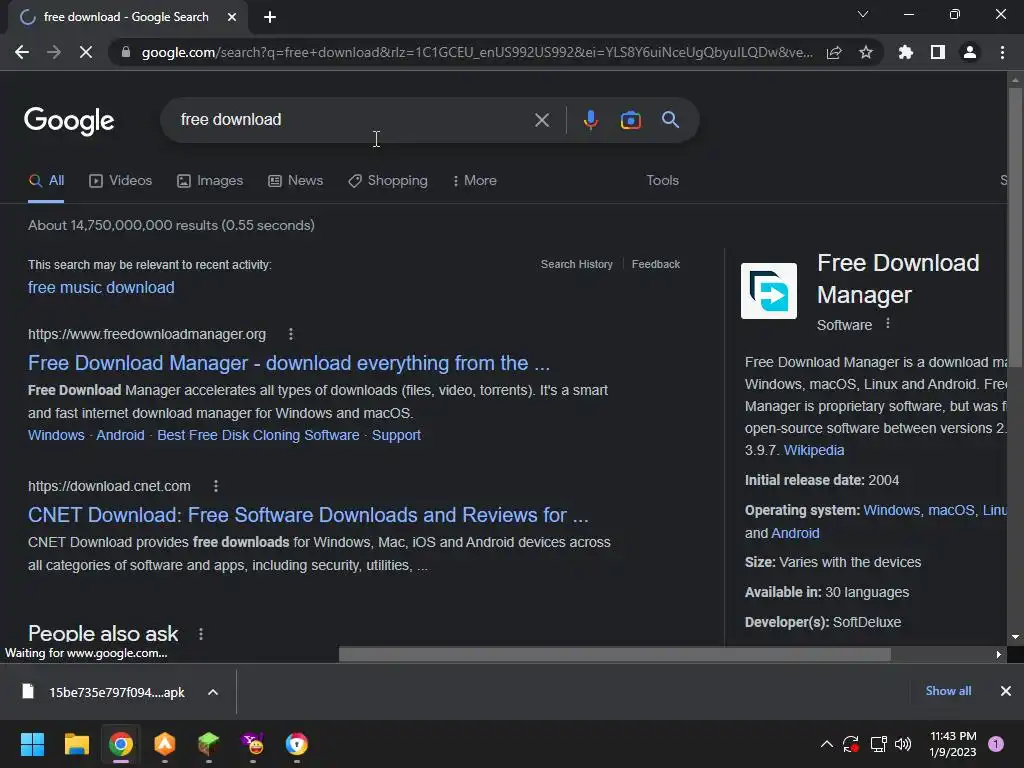Click macOS operating system link

951,511
